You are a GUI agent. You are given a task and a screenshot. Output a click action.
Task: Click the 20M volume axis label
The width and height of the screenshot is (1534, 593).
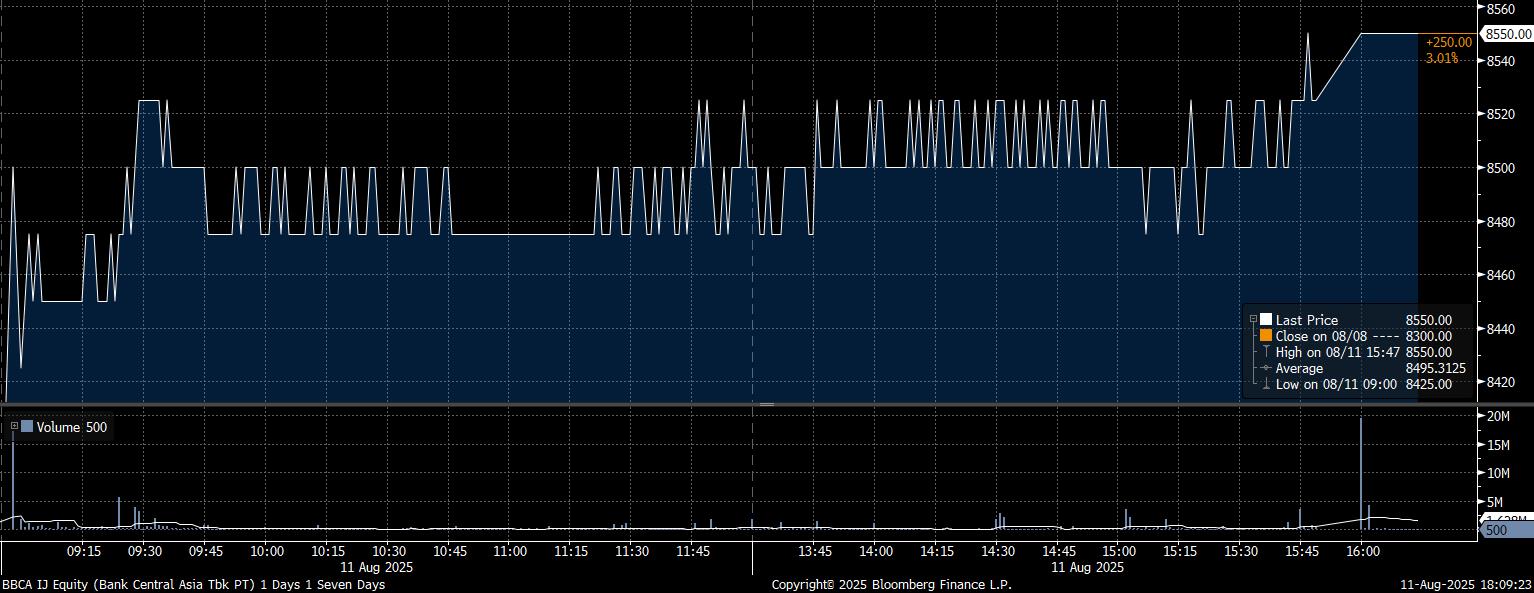point(1498,416)
